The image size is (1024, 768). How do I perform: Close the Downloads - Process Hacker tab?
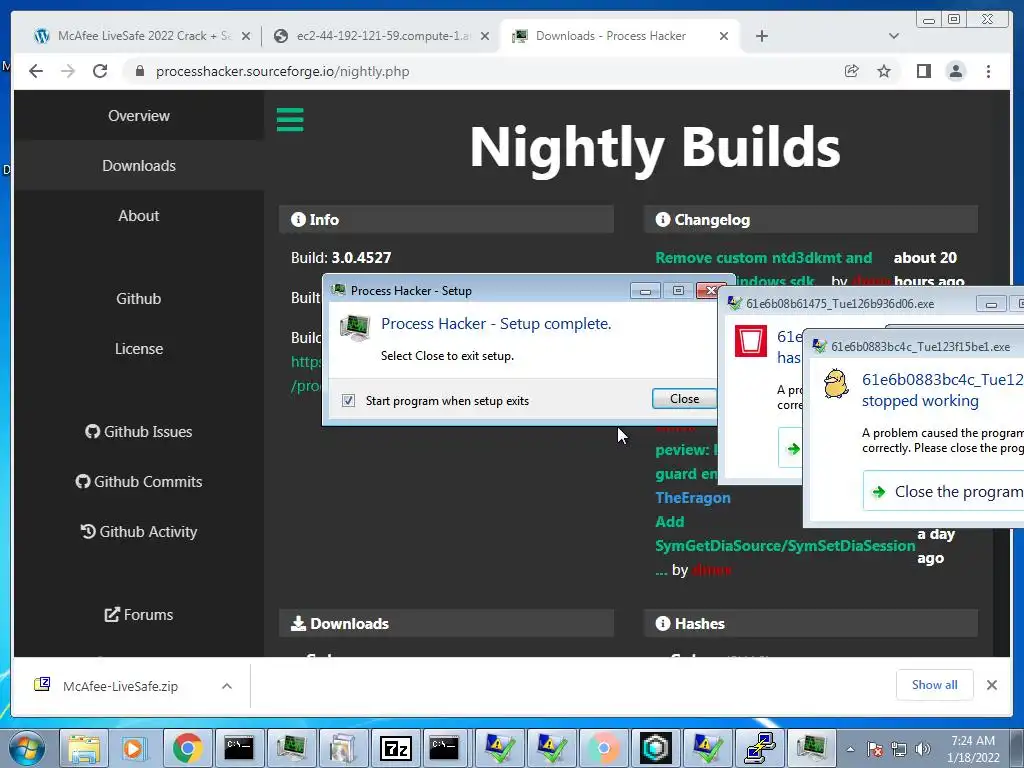724,36
